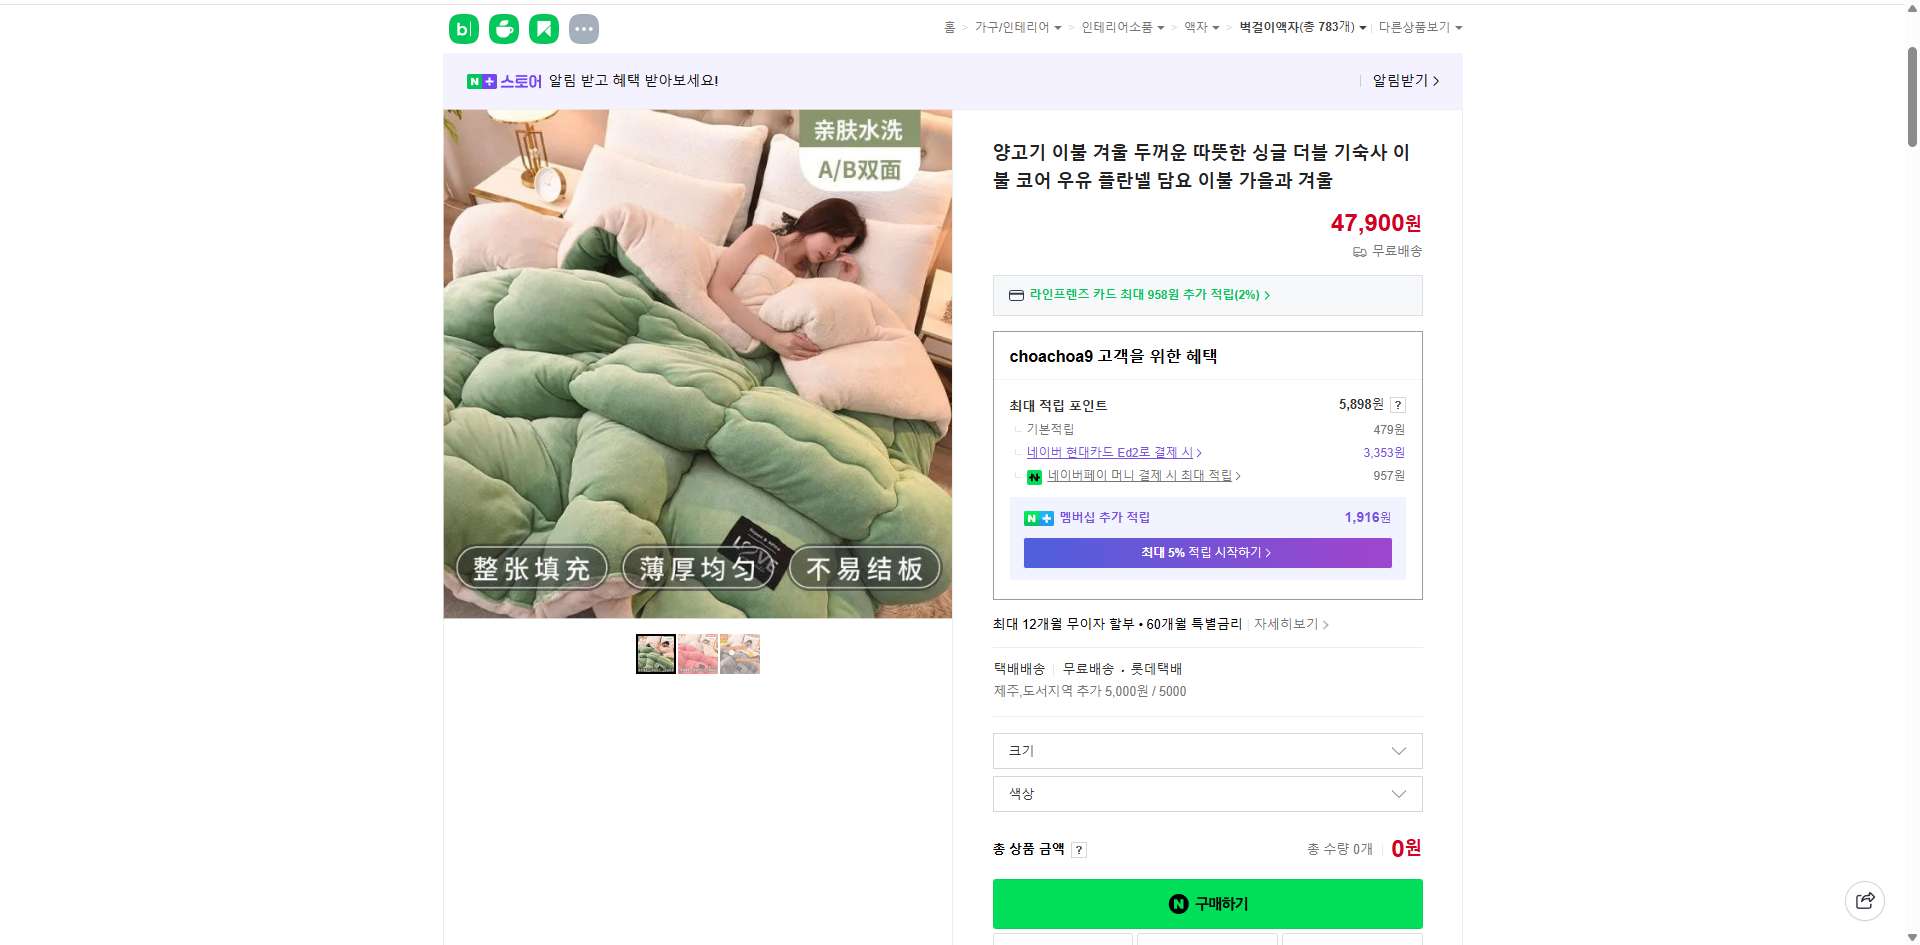Save the product with Keep bookmark icon
The height and width of the screenshot is (945, 1920).
tap(543, 28)
